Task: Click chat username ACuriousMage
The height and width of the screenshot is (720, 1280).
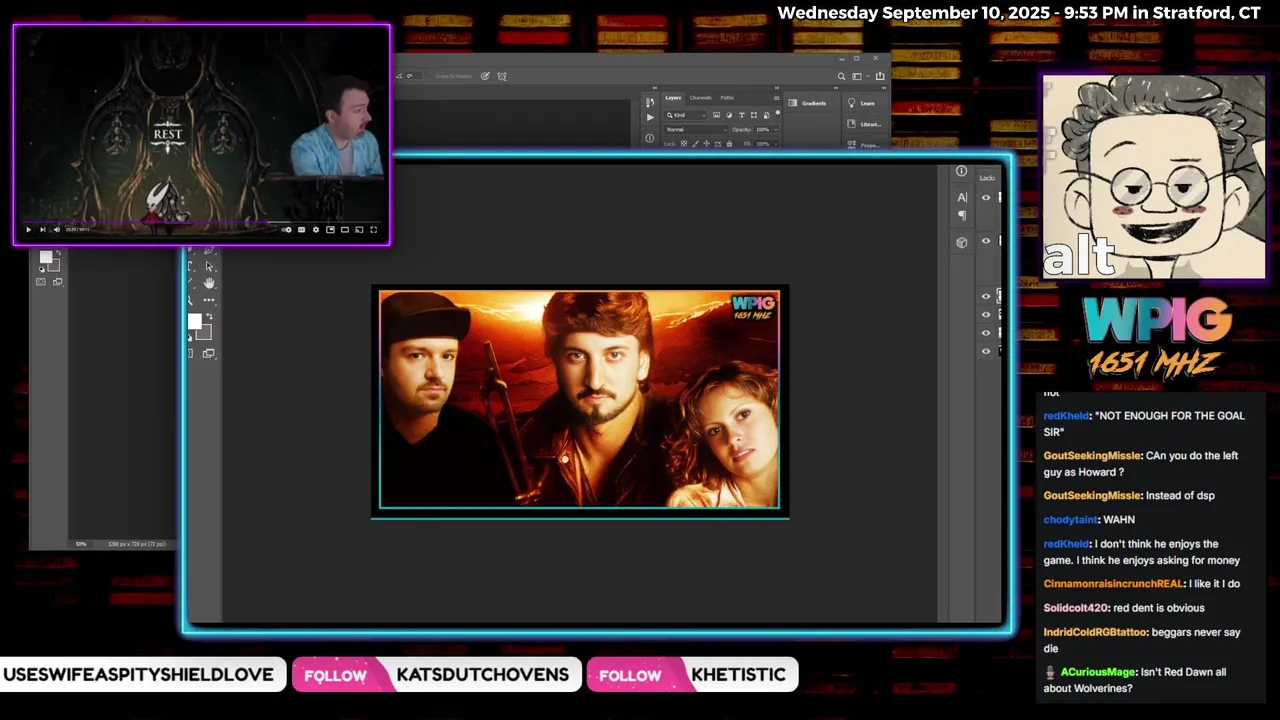Action: [1098, 672]
